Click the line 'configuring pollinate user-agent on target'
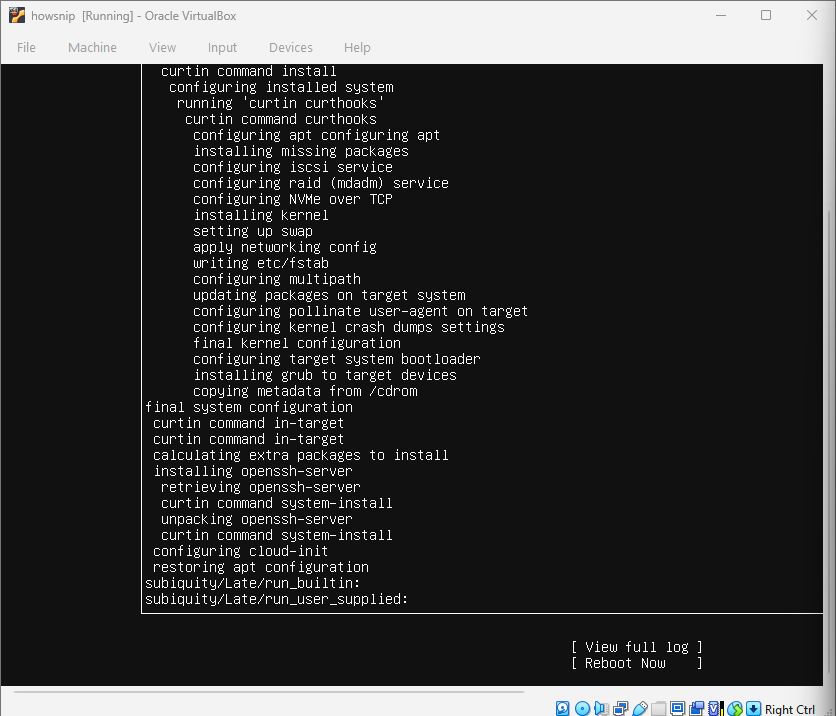Viewport: 836px width, 716px height. click(x=360, y=311)
